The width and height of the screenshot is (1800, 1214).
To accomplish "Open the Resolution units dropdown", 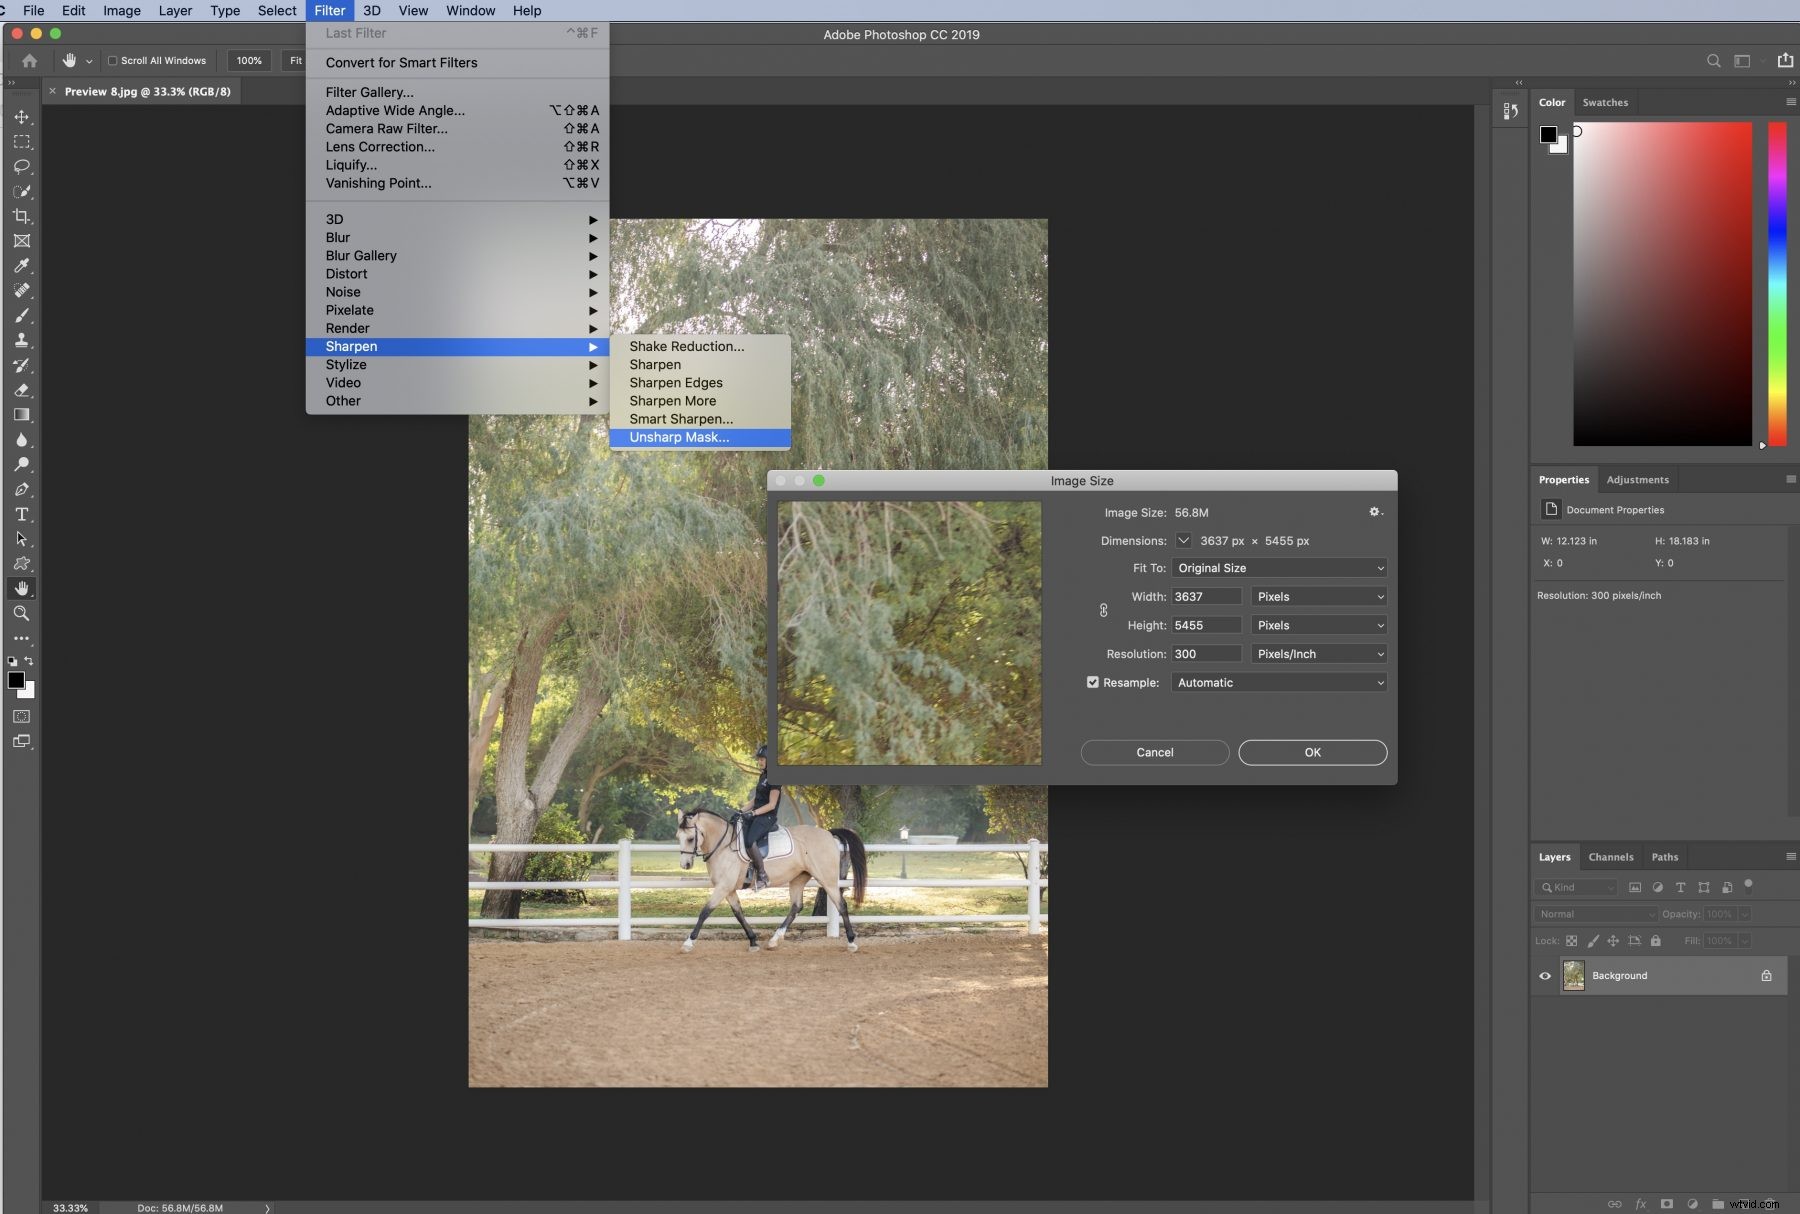I will [1318, 653].
